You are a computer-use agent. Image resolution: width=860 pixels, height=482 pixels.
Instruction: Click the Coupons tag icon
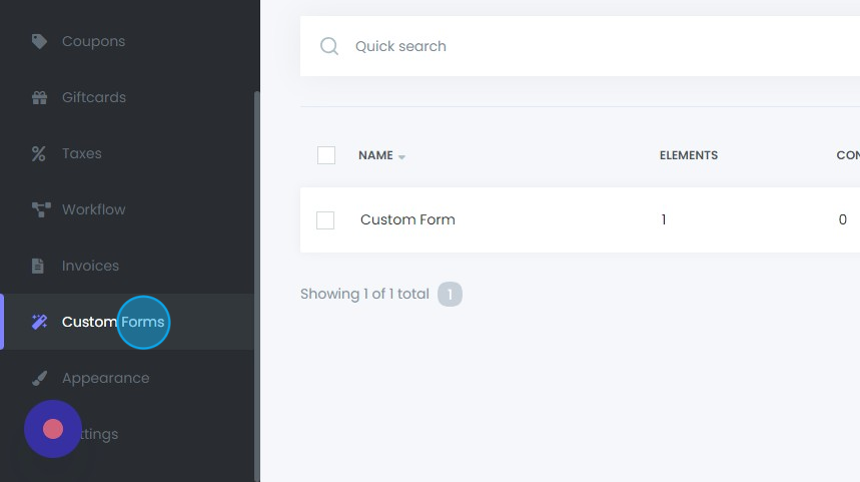[x=39, y=42]
